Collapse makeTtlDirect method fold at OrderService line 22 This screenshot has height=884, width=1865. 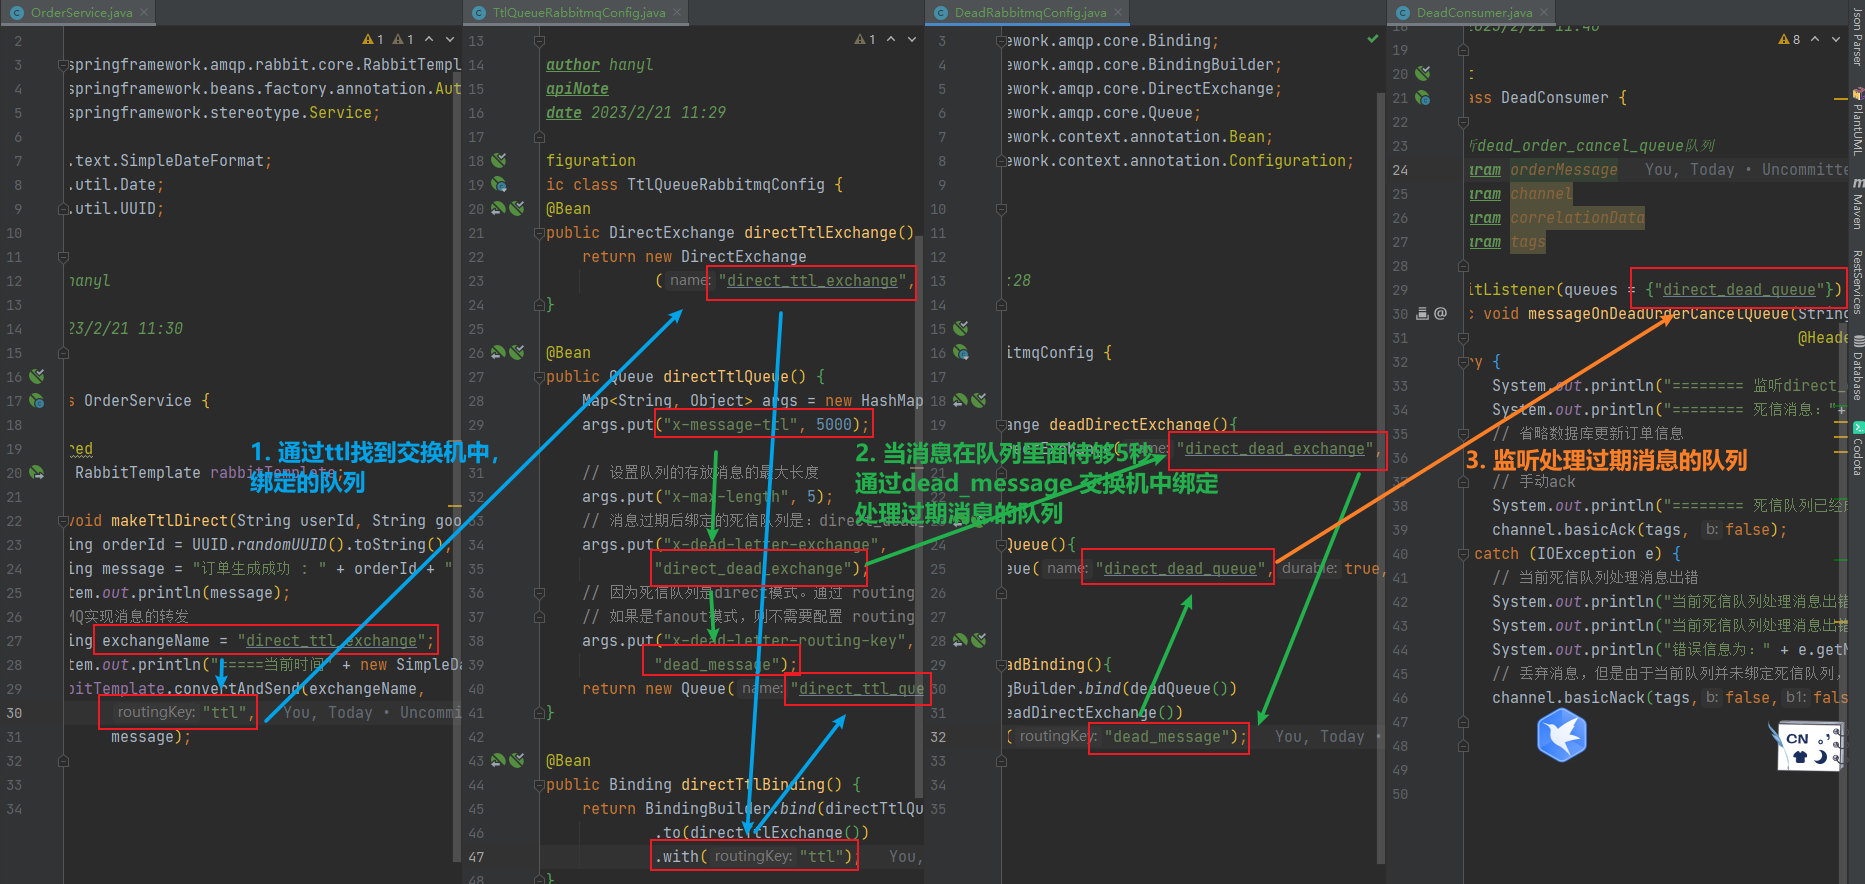point(63,521)
